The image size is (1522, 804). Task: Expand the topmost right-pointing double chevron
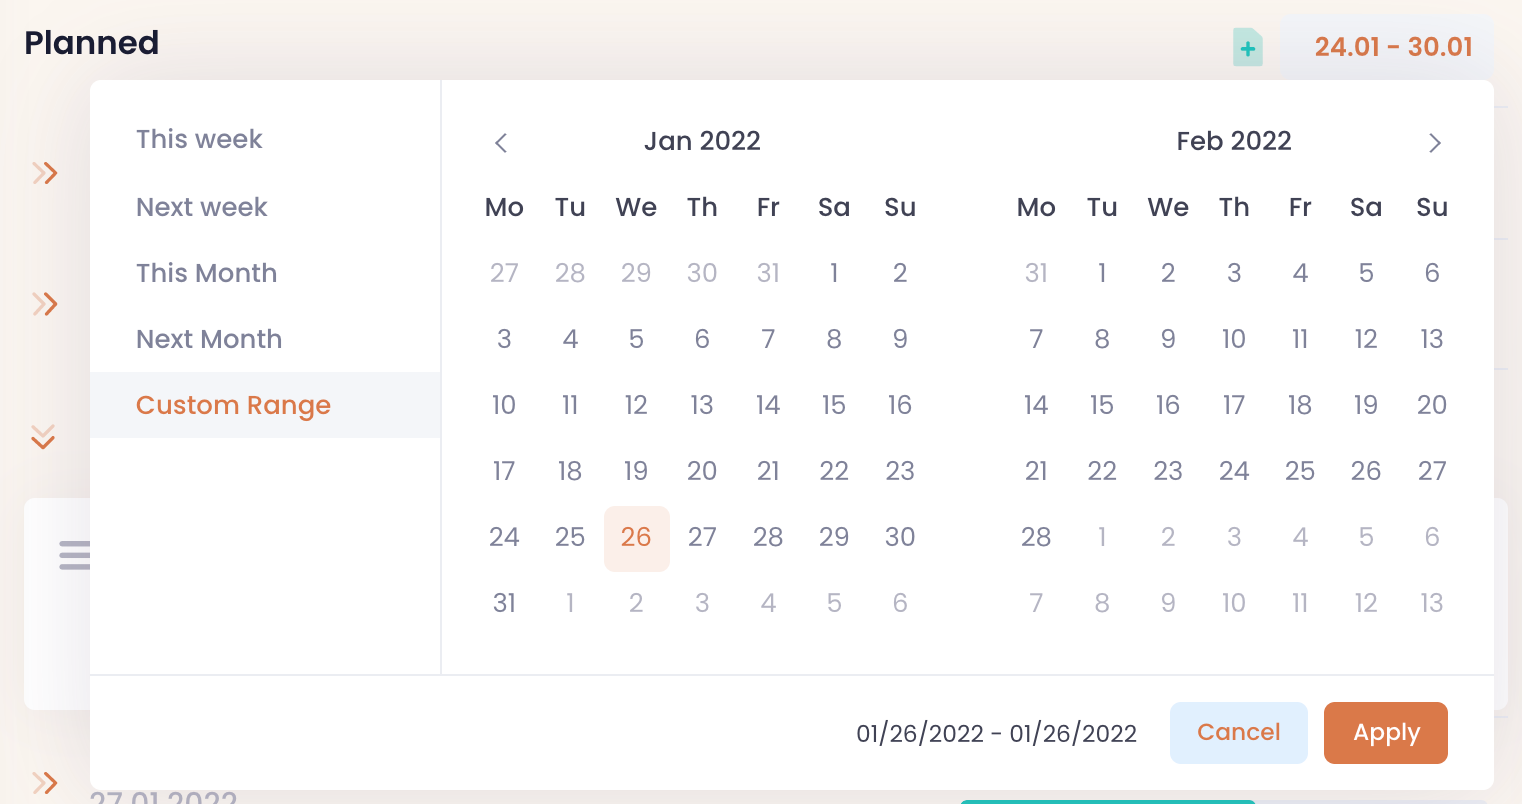coord(45,173)
